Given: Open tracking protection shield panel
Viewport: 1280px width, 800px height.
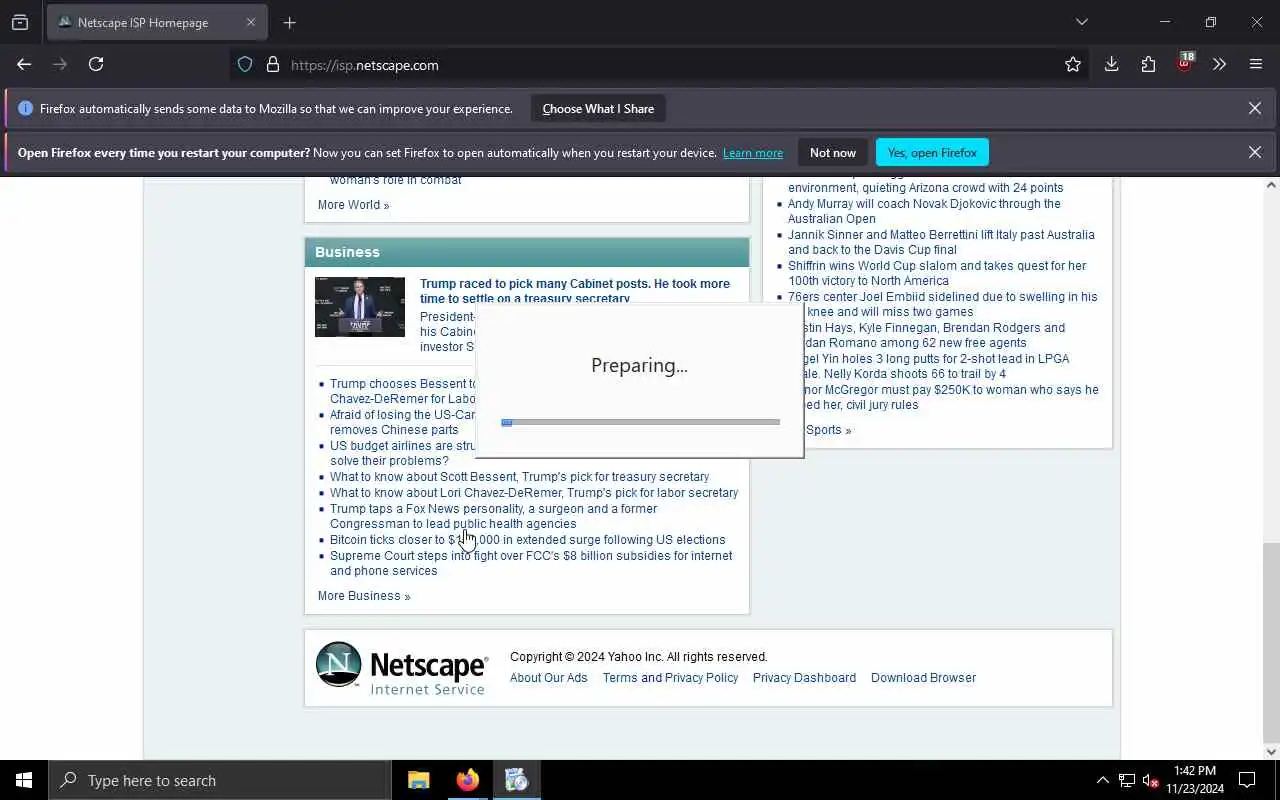Looking at the screenshot, I should pos(245,65).
